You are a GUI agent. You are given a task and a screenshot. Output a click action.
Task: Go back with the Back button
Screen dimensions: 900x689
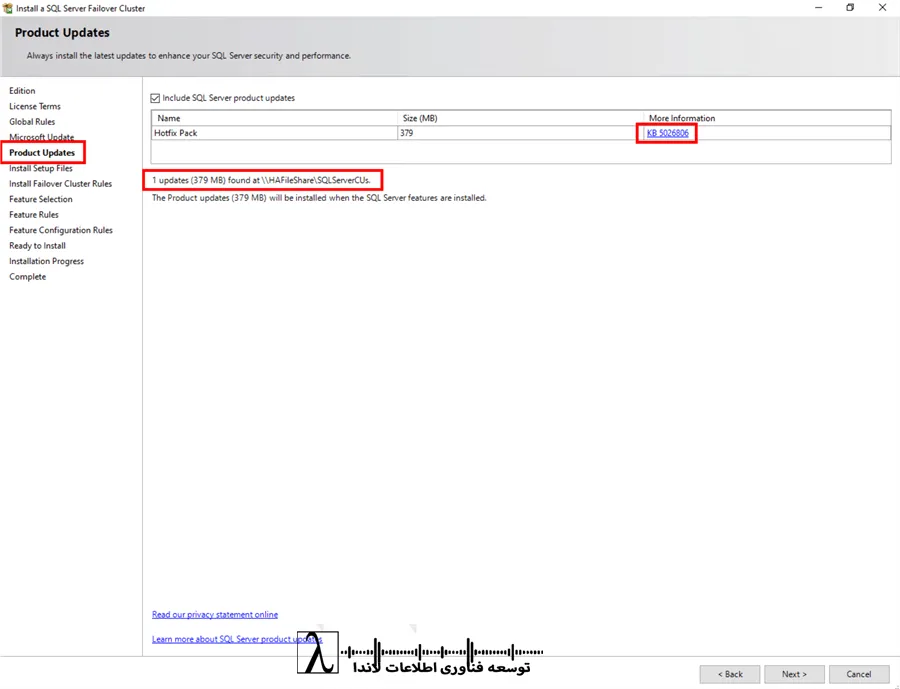point(730,674)
